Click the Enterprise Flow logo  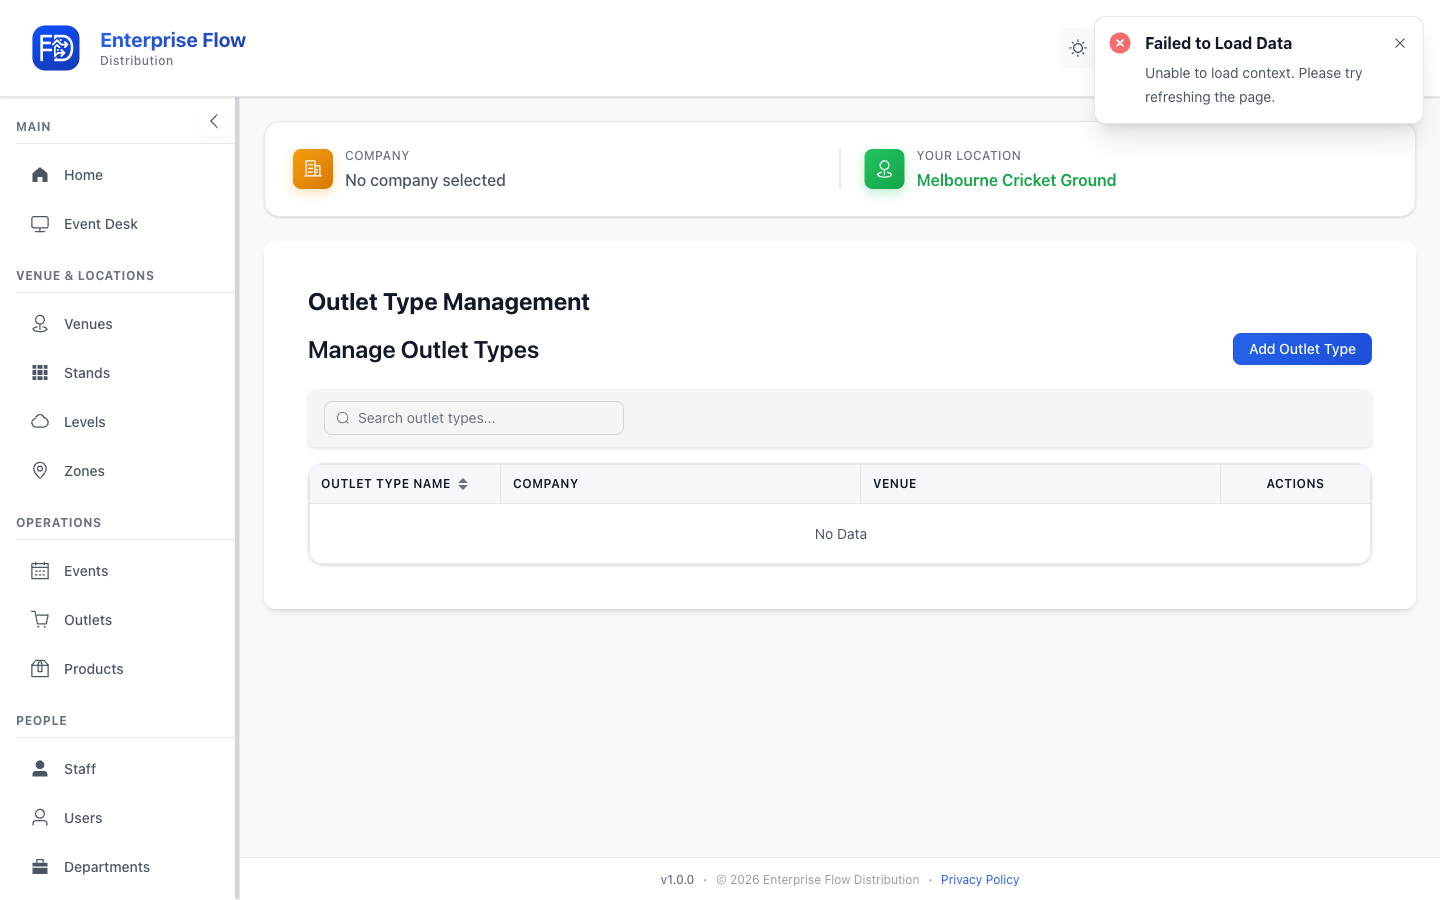click(x=56, y=48)
